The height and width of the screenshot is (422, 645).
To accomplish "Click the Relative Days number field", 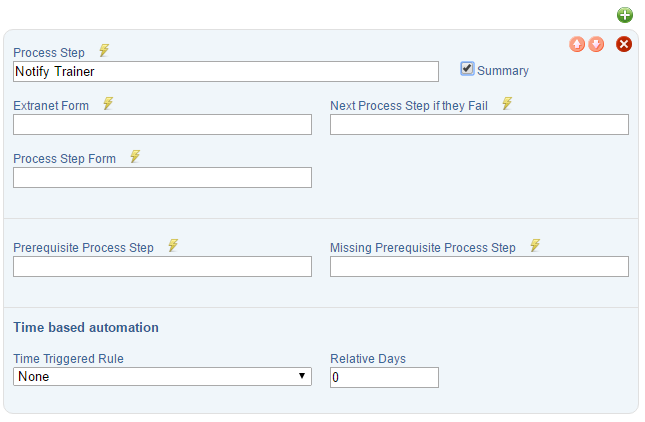I will pyautogui.click(x=384, y=377).
